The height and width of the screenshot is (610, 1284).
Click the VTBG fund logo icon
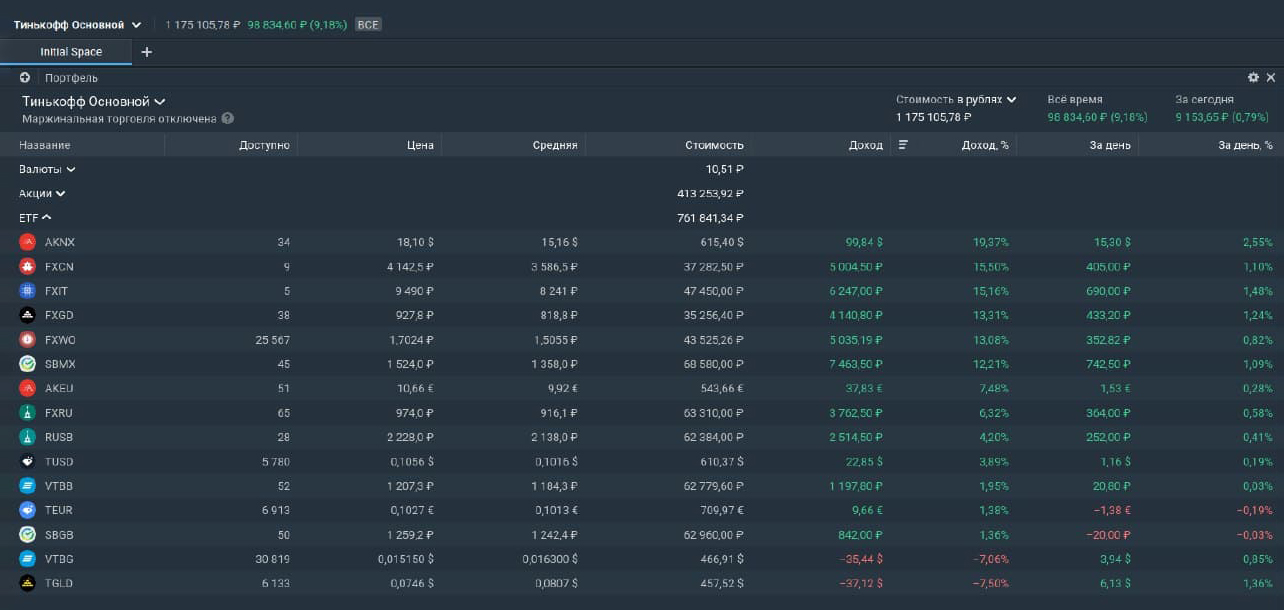(x=27, y=559)
